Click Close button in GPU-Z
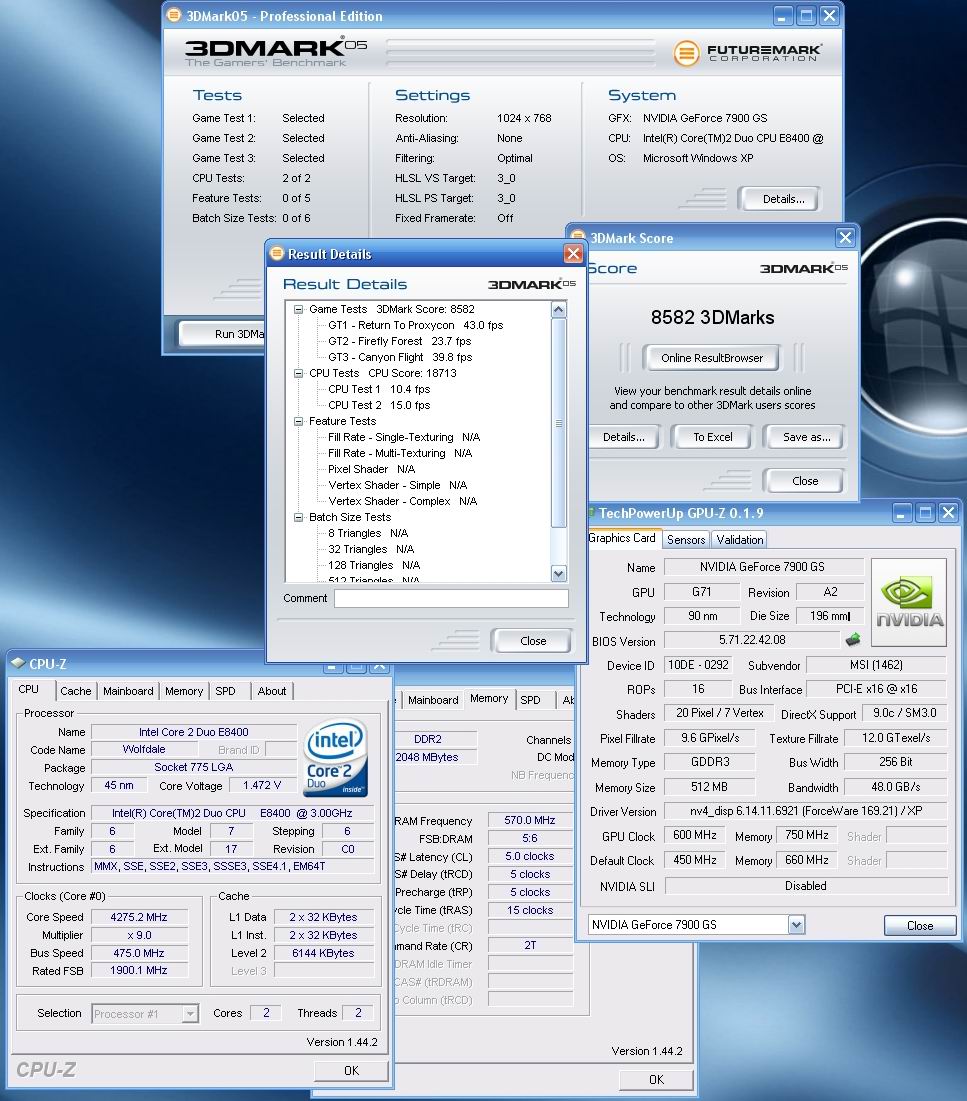967x1101 pixels. (x=919, y=925)
